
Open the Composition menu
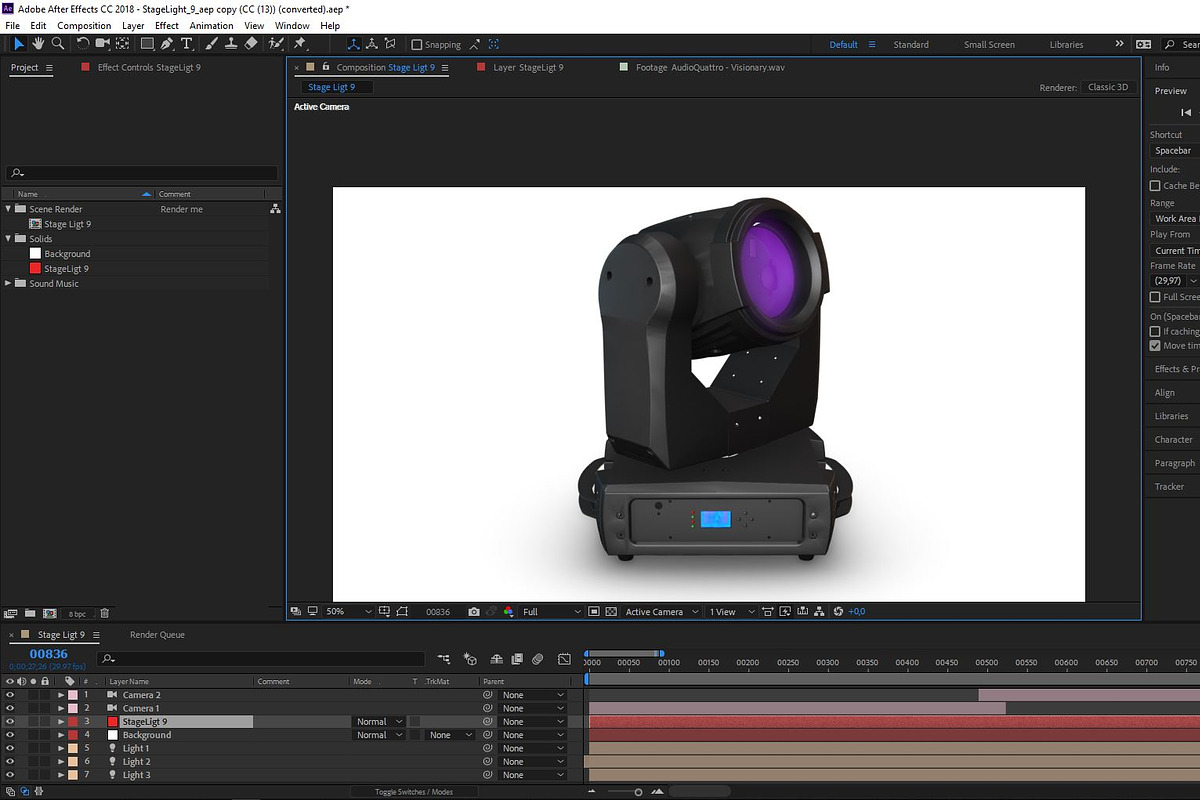click(84, 26)
